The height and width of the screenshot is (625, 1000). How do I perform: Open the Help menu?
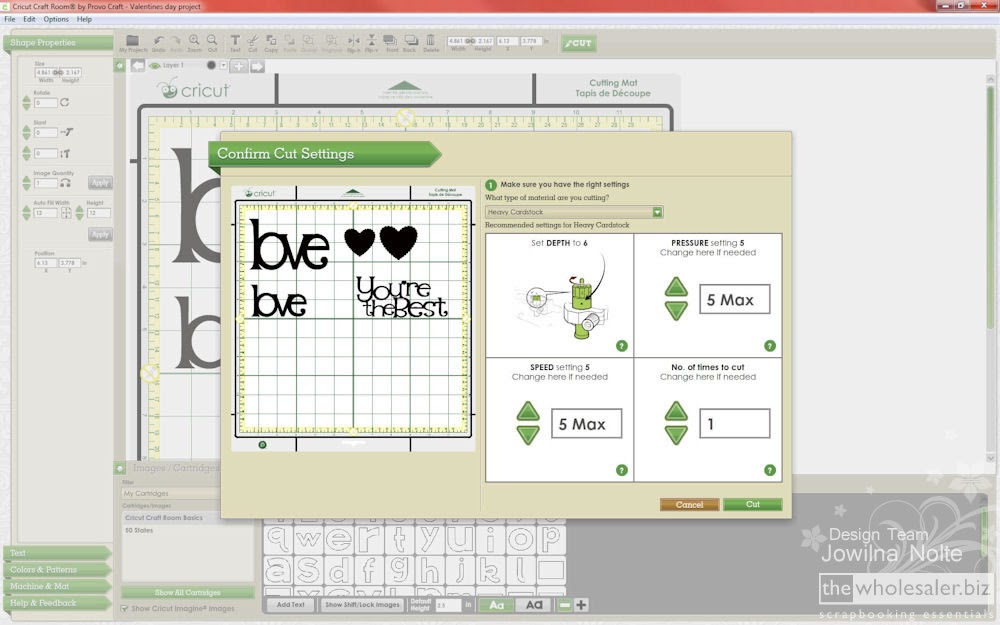tap(84, 19)
